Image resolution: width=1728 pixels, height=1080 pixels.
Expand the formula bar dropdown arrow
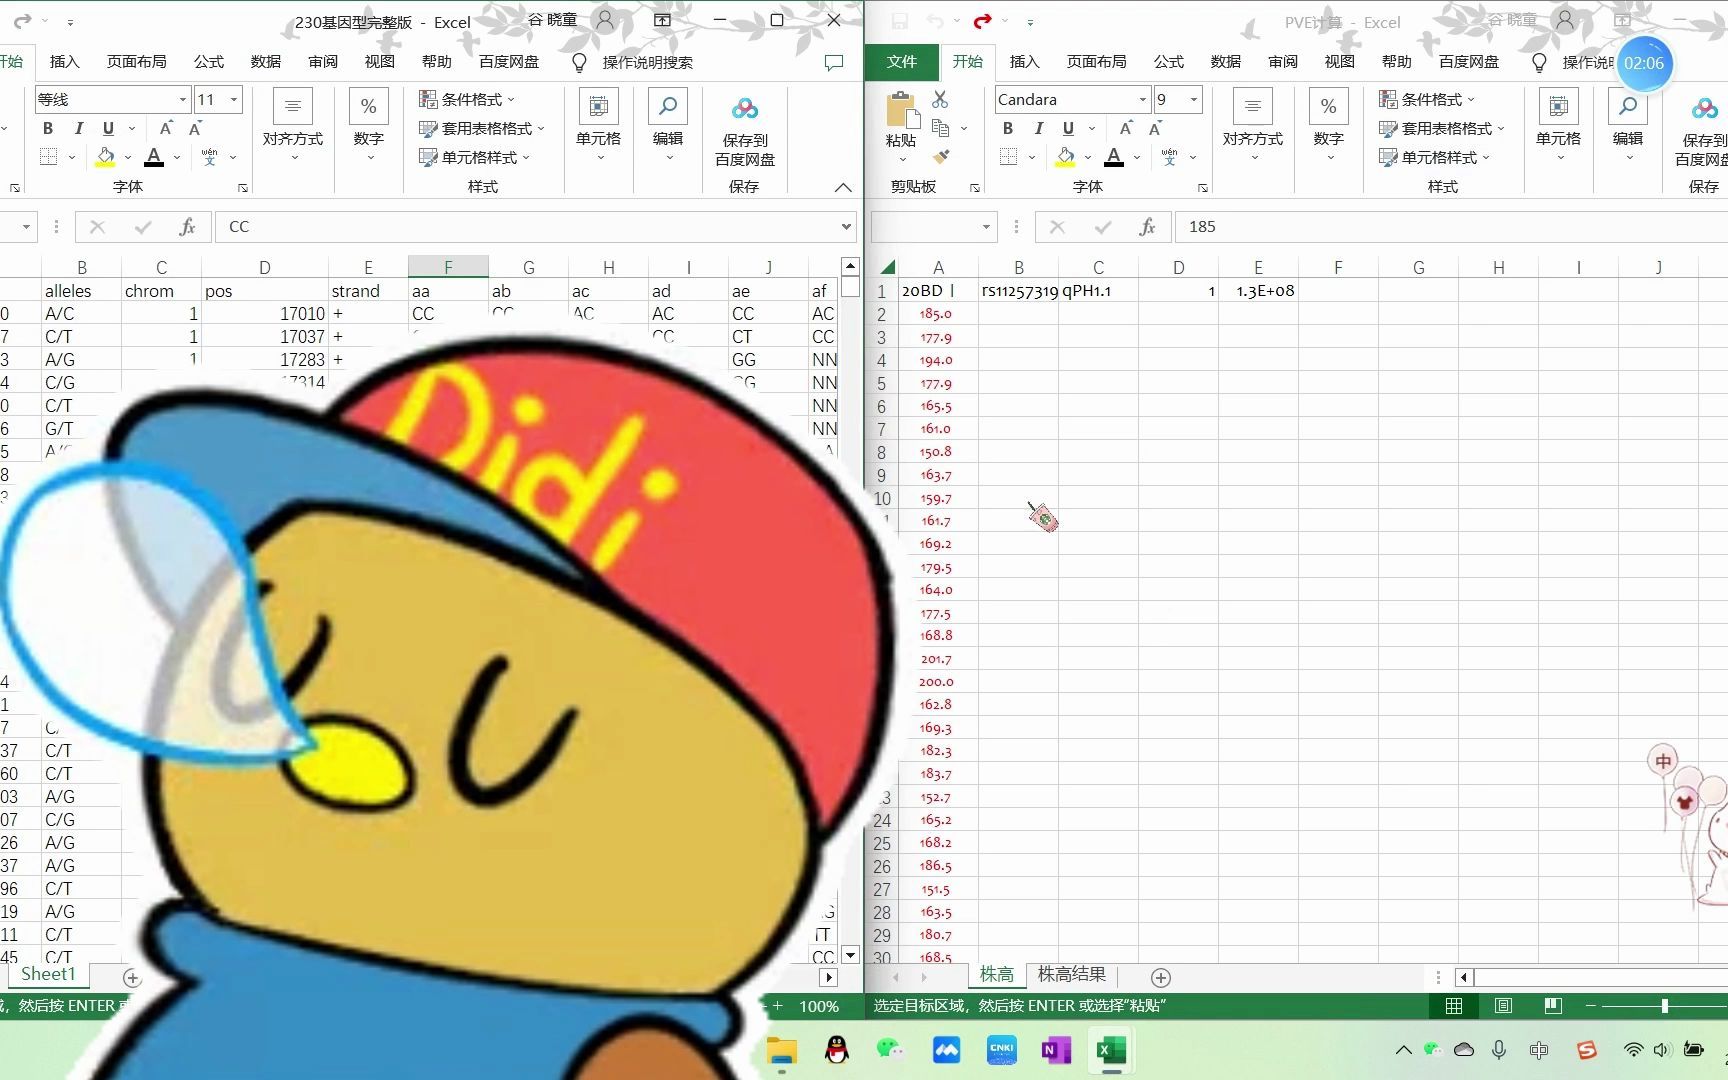tap(846, 226)
